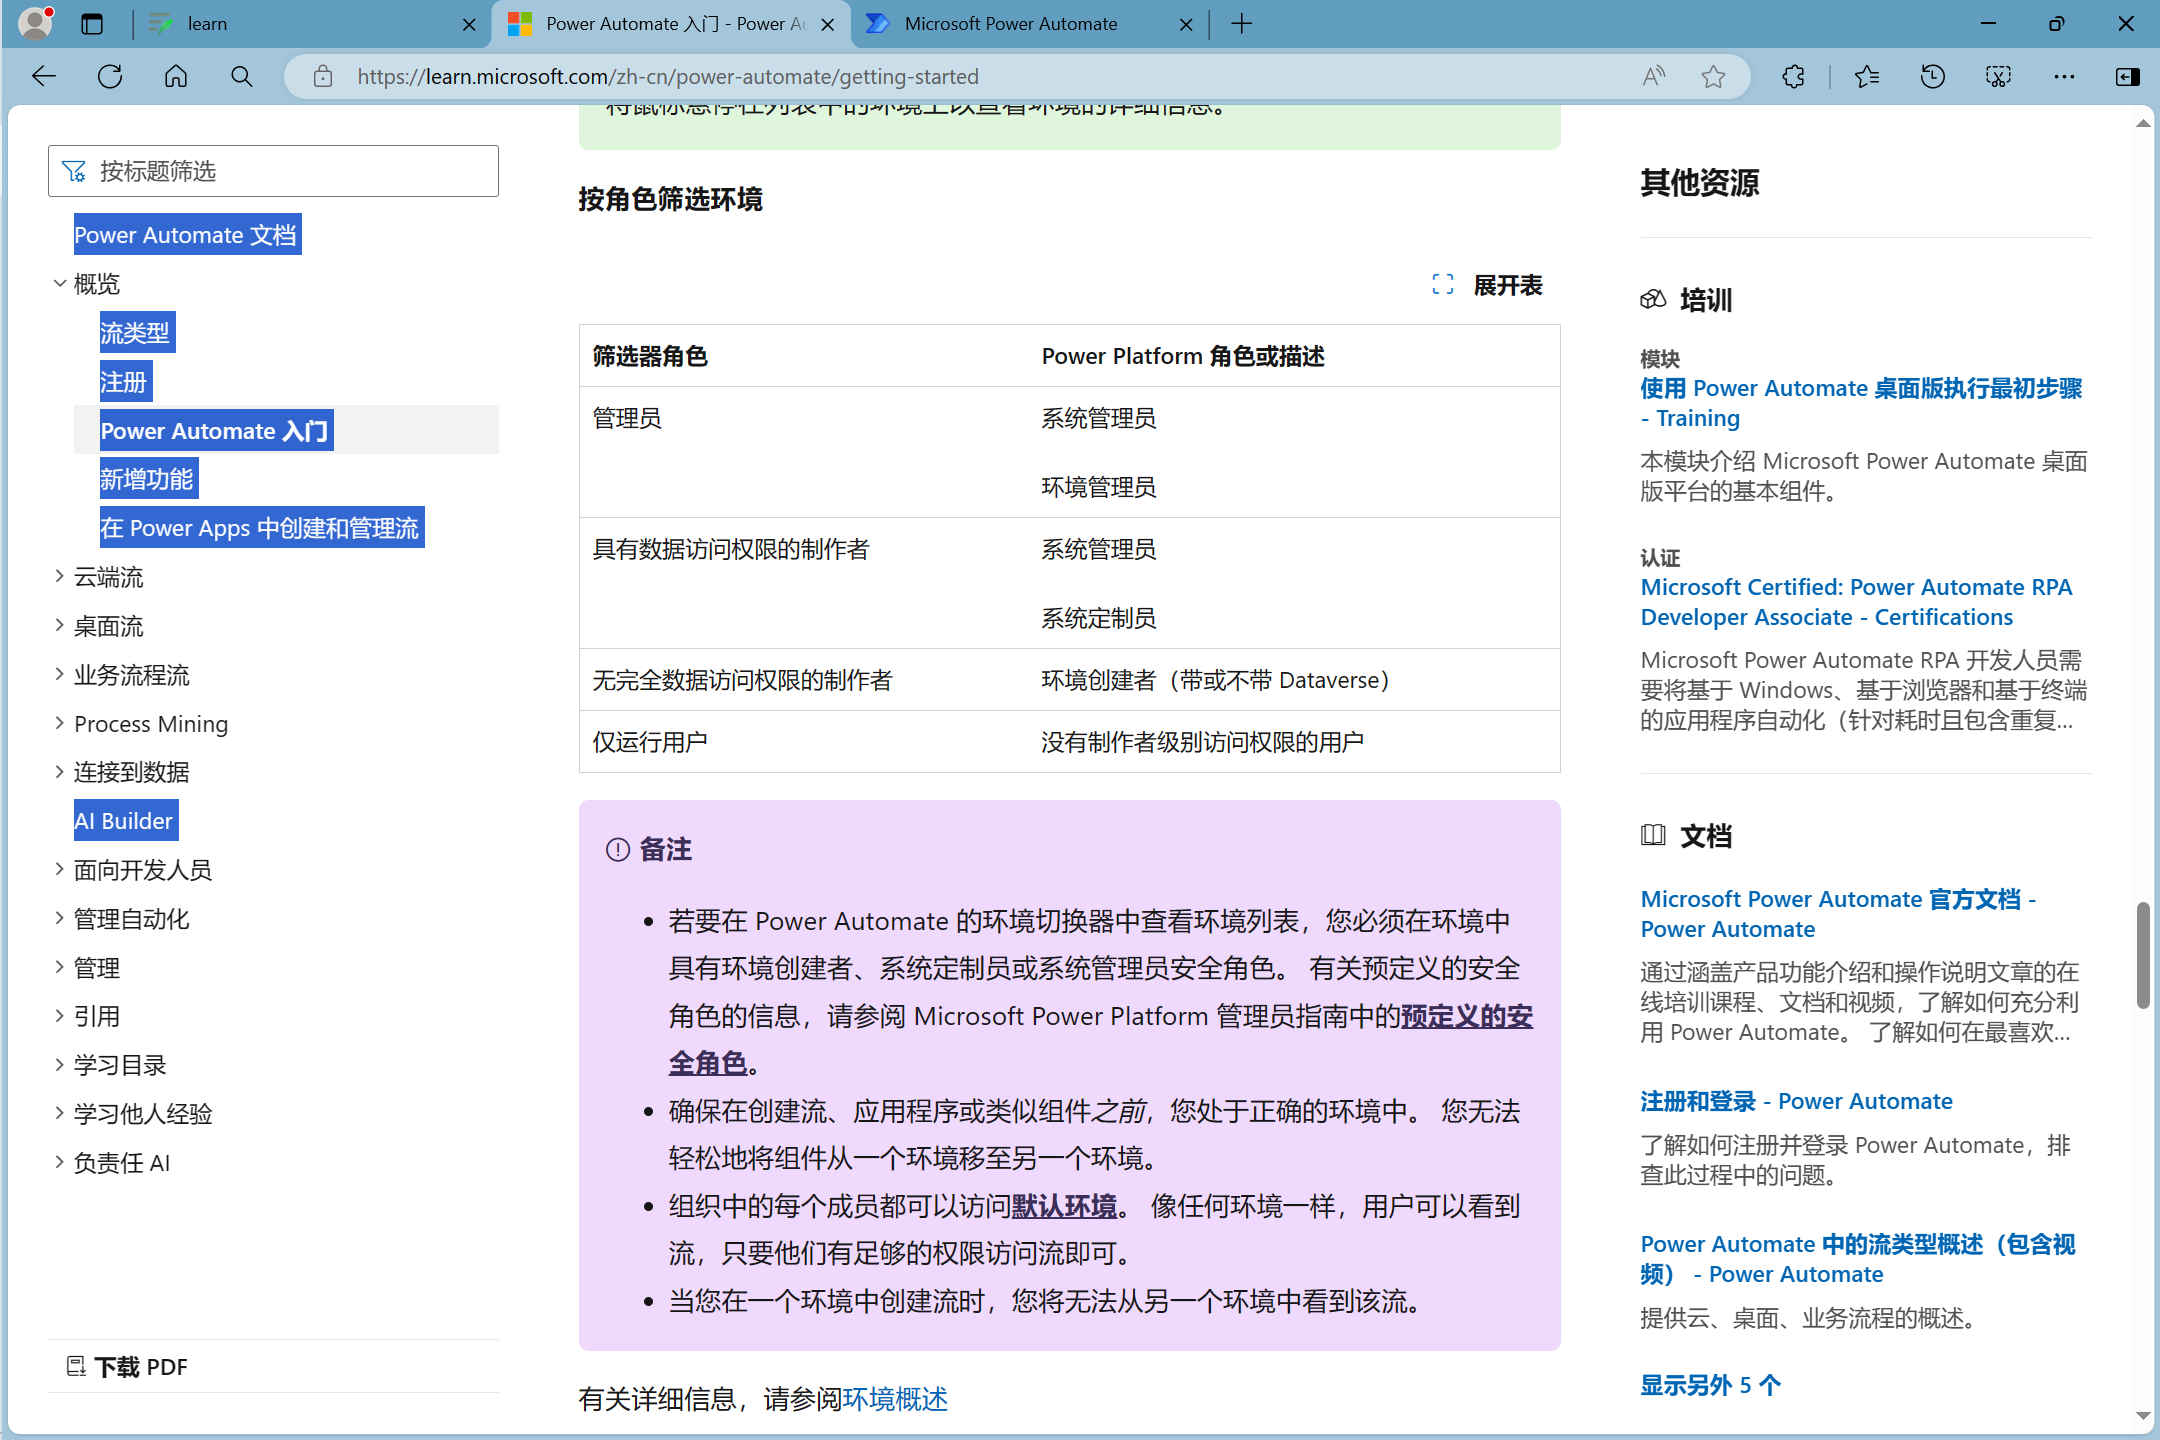Expand the 连接到数据 section
Screen dimensions: 2160x1440
(x=60, y=771)
